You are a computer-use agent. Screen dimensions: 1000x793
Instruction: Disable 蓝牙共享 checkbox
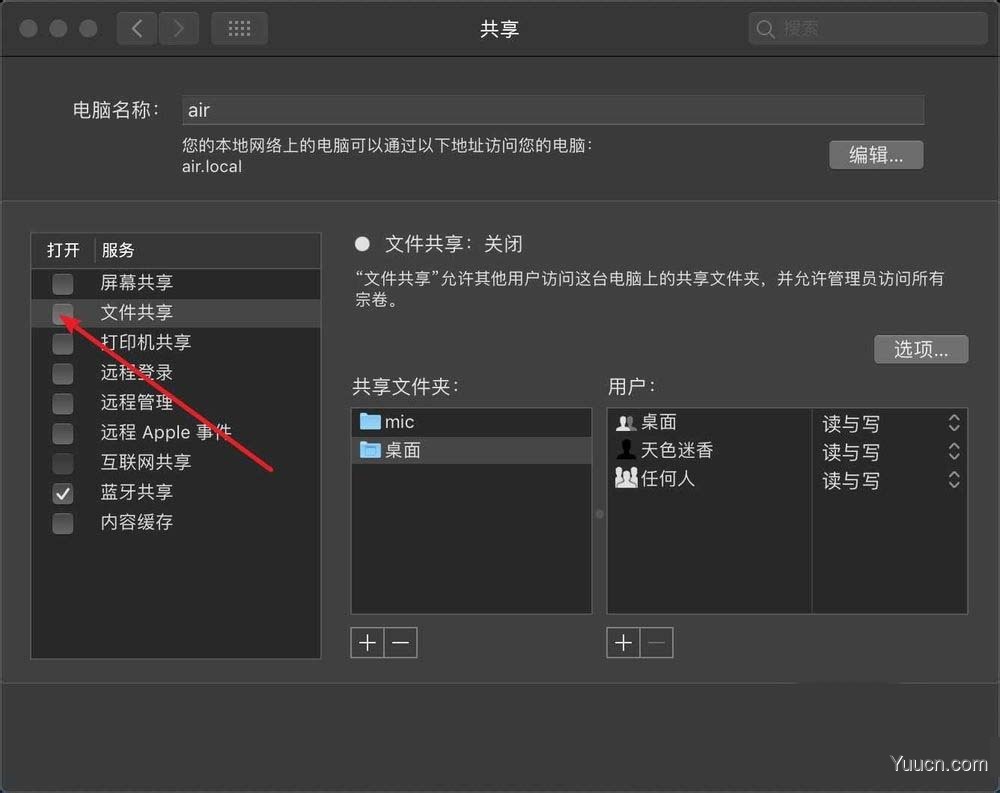coord(62,493)
